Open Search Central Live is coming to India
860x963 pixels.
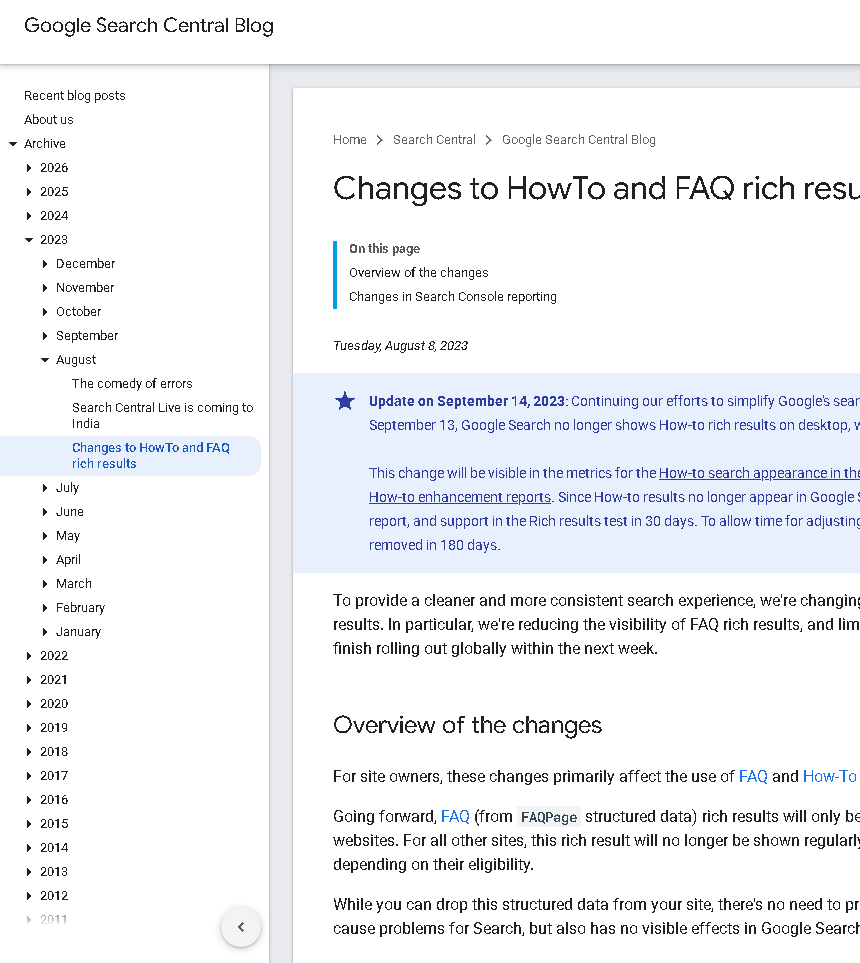coord(163,415)
